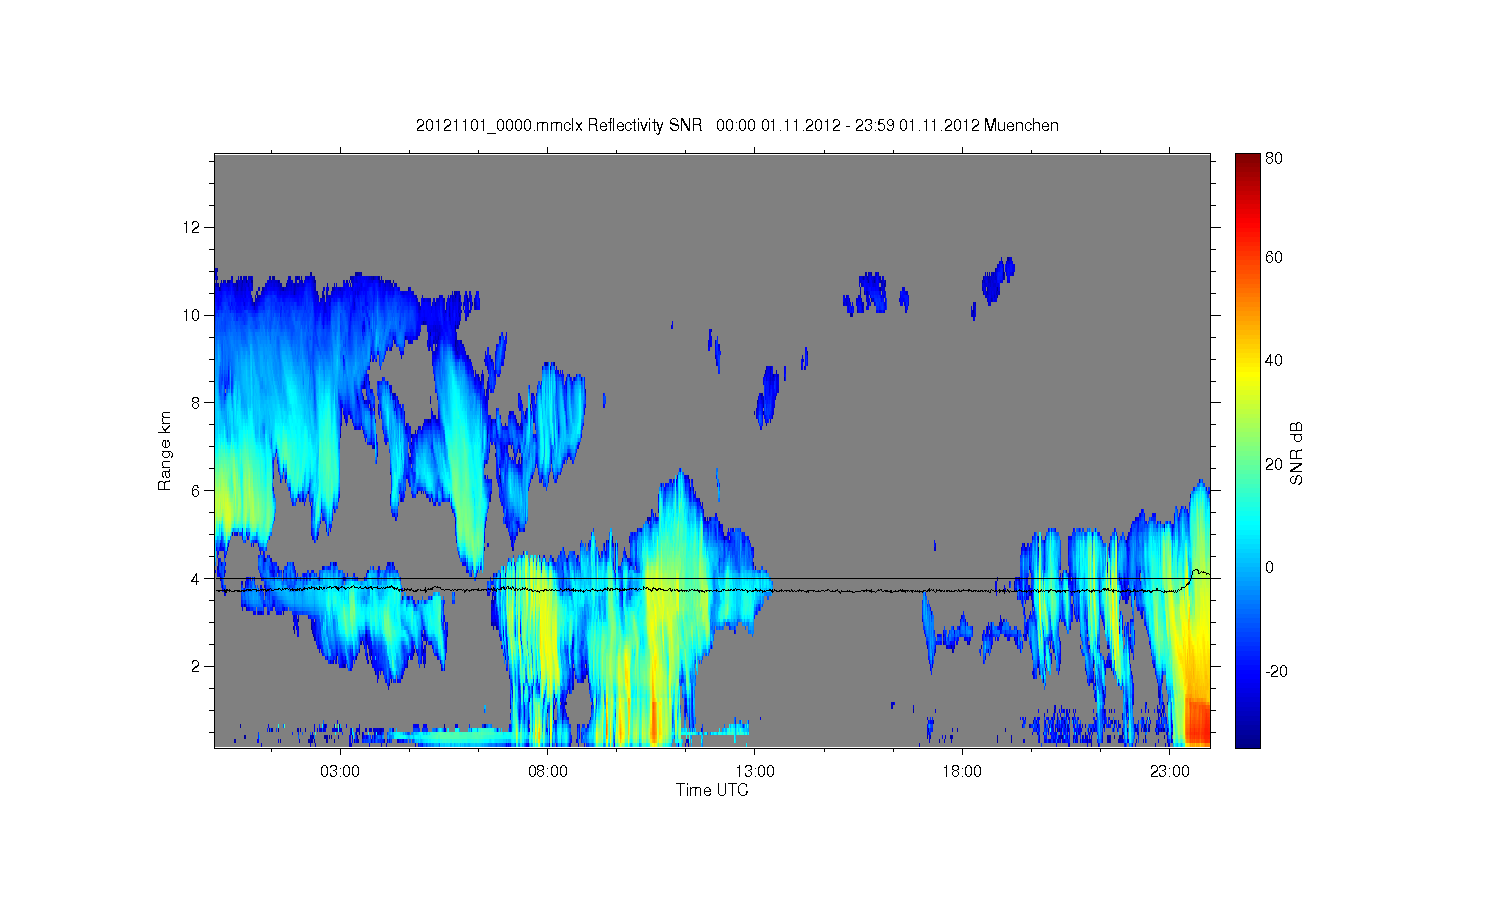Click the range axis value 4
The height and width of the screenshot is (900, 1500).
197,578
